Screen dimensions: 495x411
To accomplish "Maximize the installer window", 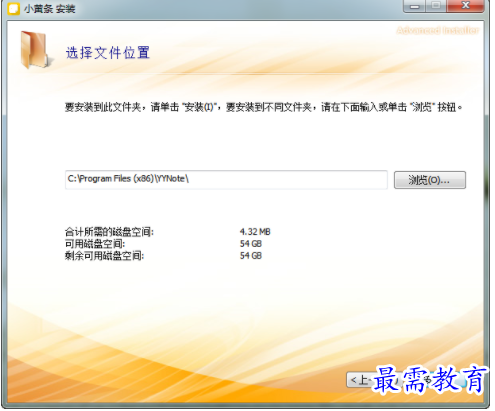I will point(436,6).
